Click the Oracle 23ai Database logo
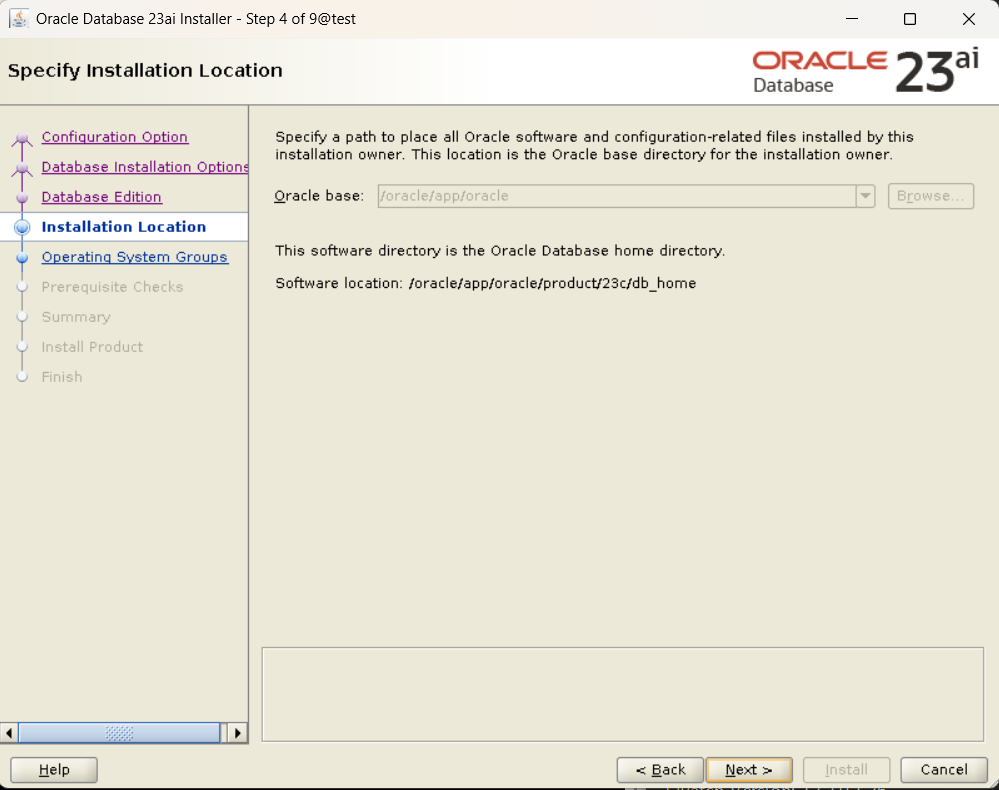The width and height of the screenshot is (999, 790). pos(865,71)
